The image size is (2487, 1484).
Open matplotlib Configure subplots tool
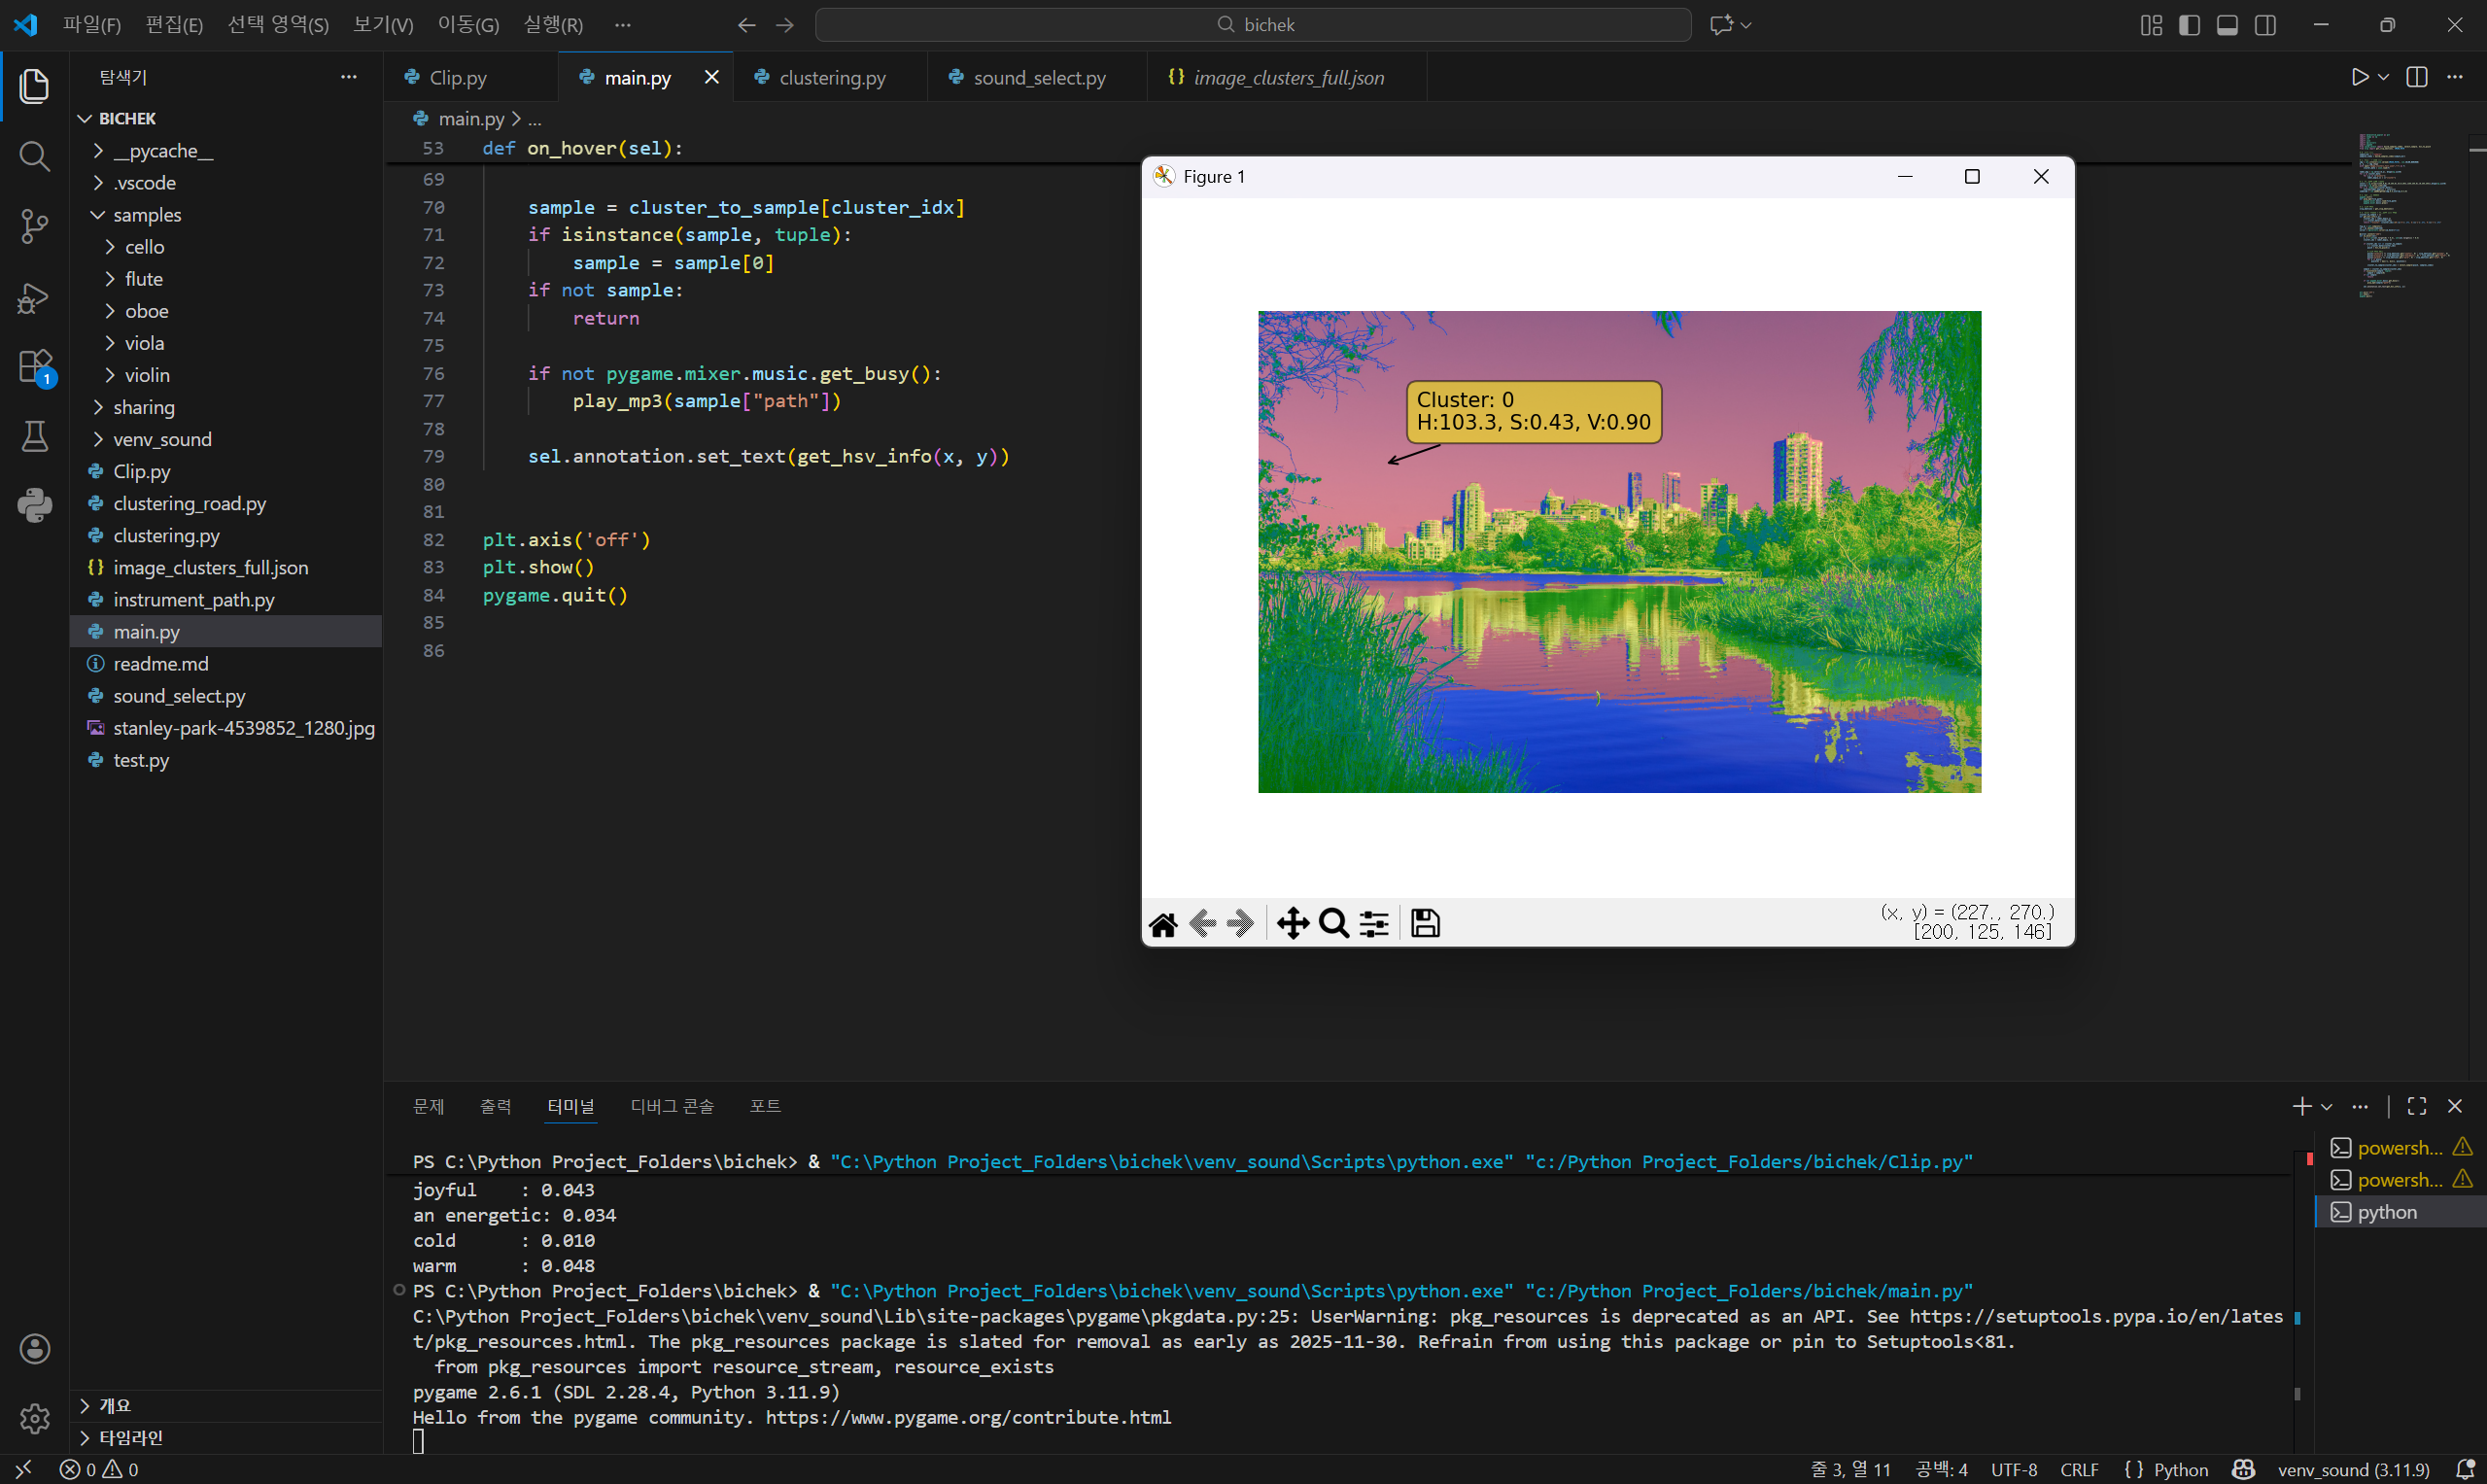coord(1375,923)
